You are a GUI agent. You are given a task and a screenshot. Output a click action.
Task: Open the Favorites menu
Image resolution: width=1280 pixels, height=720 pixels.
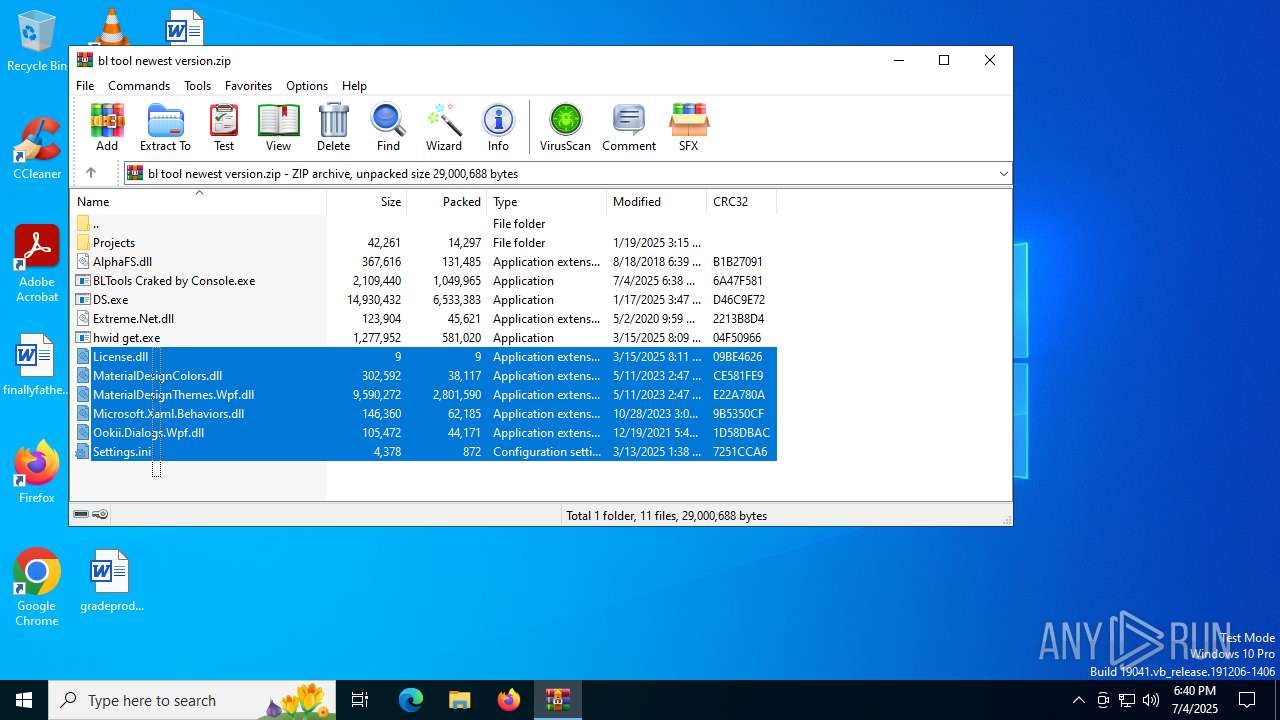point(248,86)
